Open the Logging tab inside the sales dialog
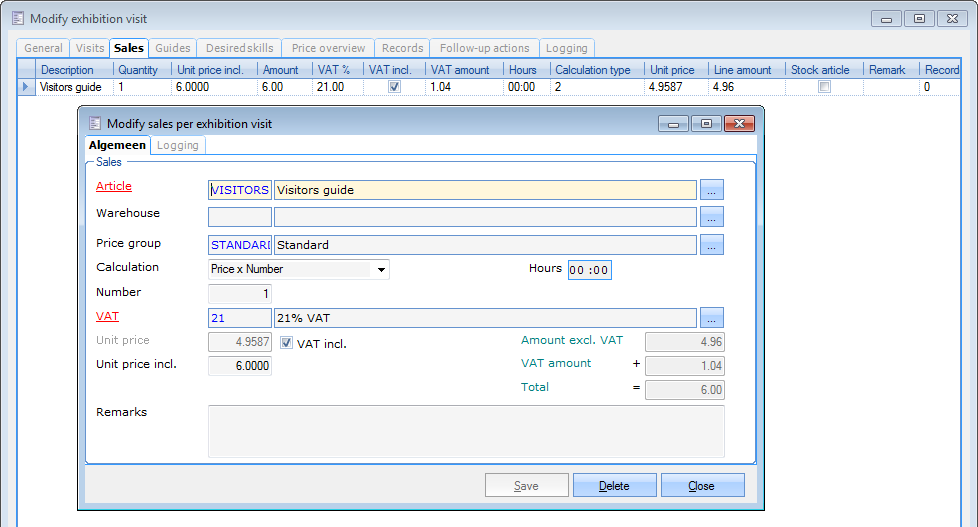 tap(179, 146)
